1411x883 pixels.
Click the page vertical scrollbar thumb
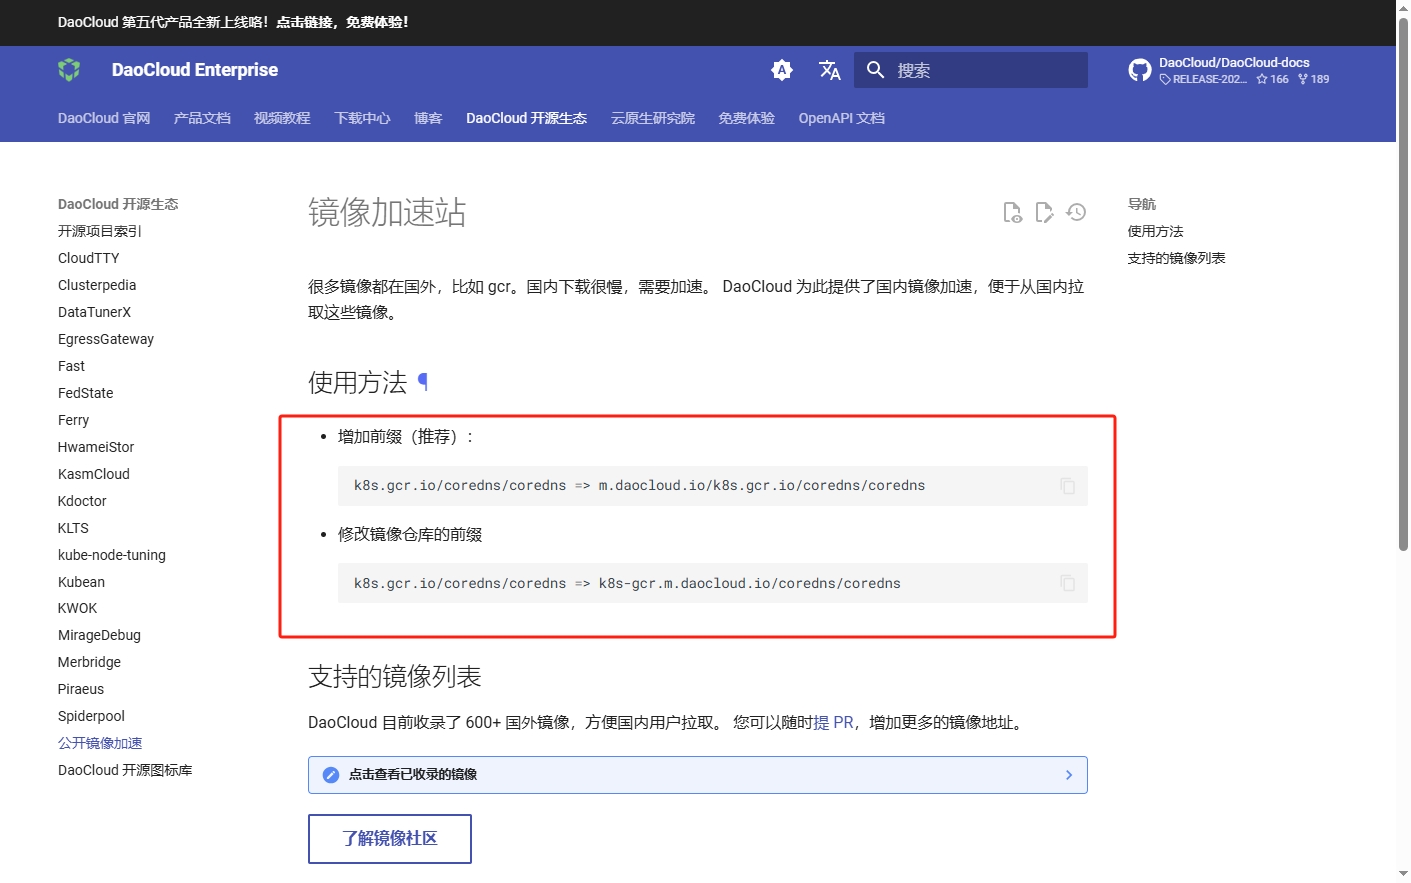[1403, 283]
